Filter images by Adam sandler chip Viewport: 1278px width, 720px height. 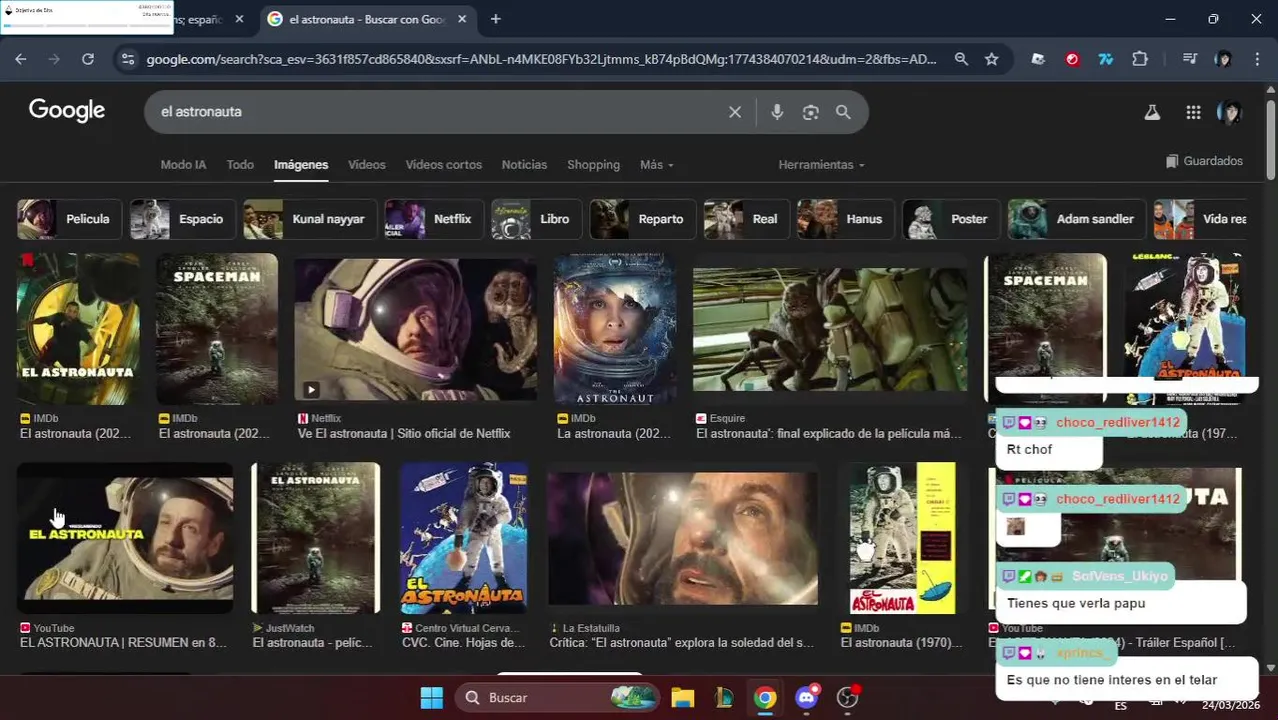click(x=1077, y=219)
